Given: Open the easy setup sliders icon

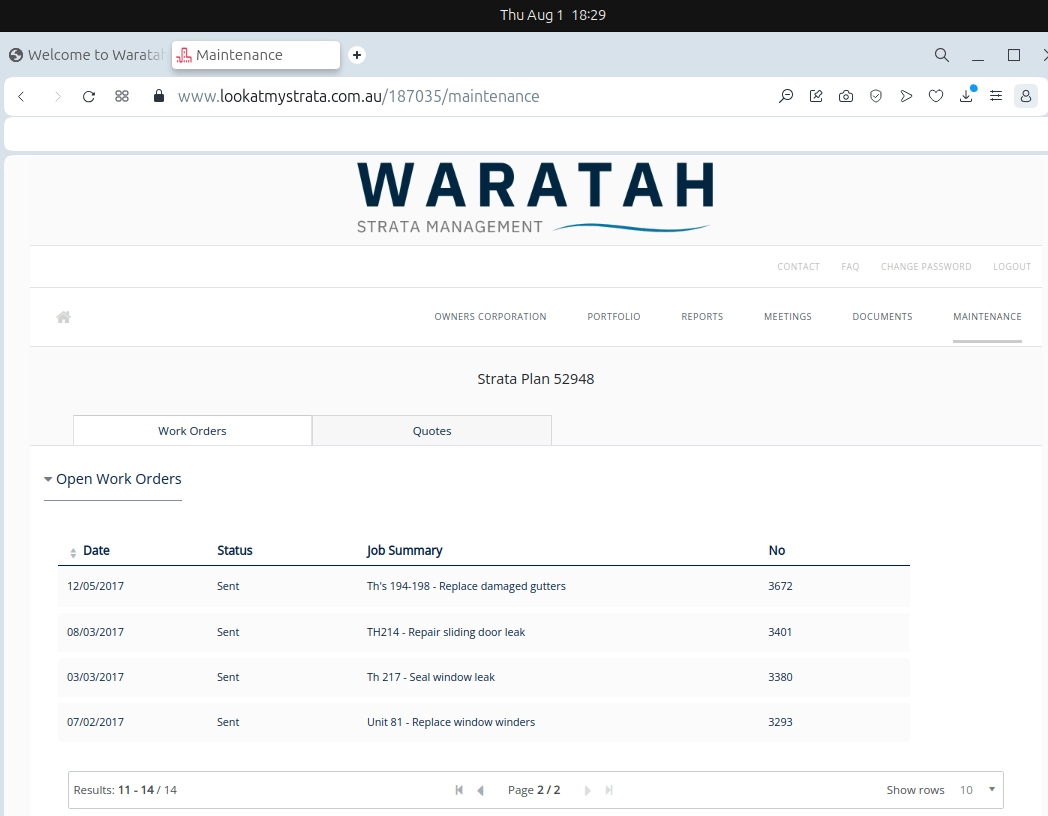Looking at the screenshot, I should 996,96.
